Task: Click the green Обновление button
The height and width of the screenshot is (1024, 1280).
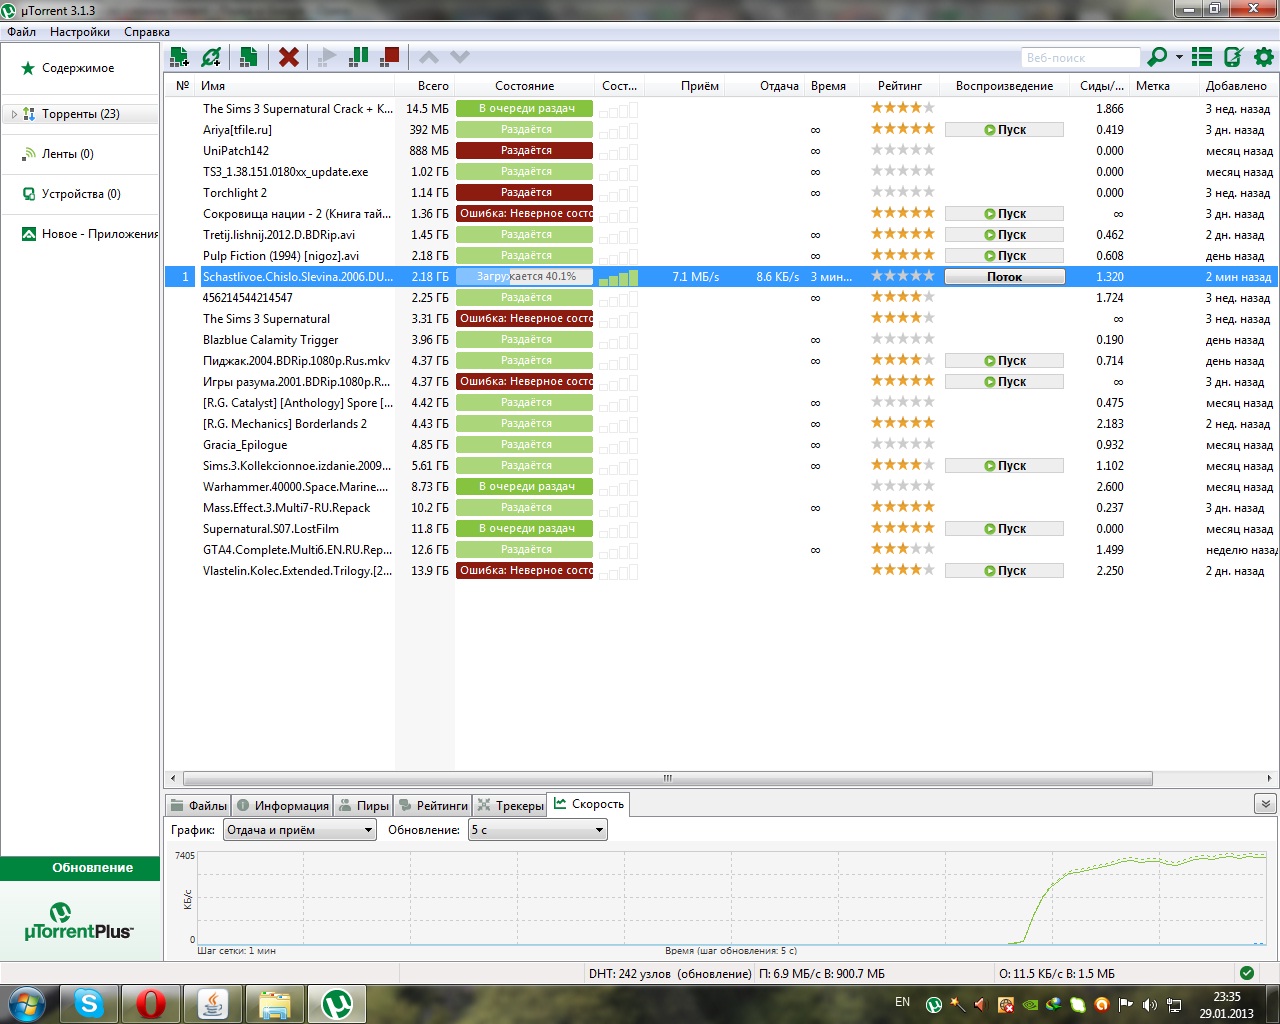Action: [80, 868]
